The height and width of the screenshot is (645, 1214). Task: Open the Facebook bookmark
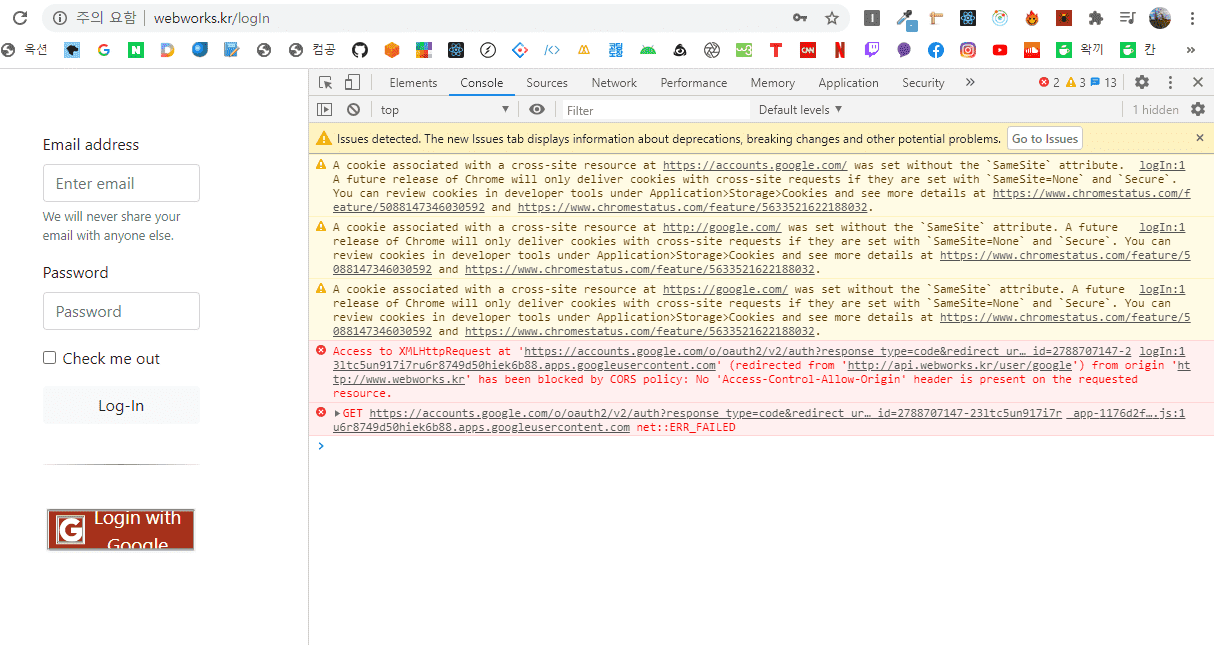[x=936, y=50]
